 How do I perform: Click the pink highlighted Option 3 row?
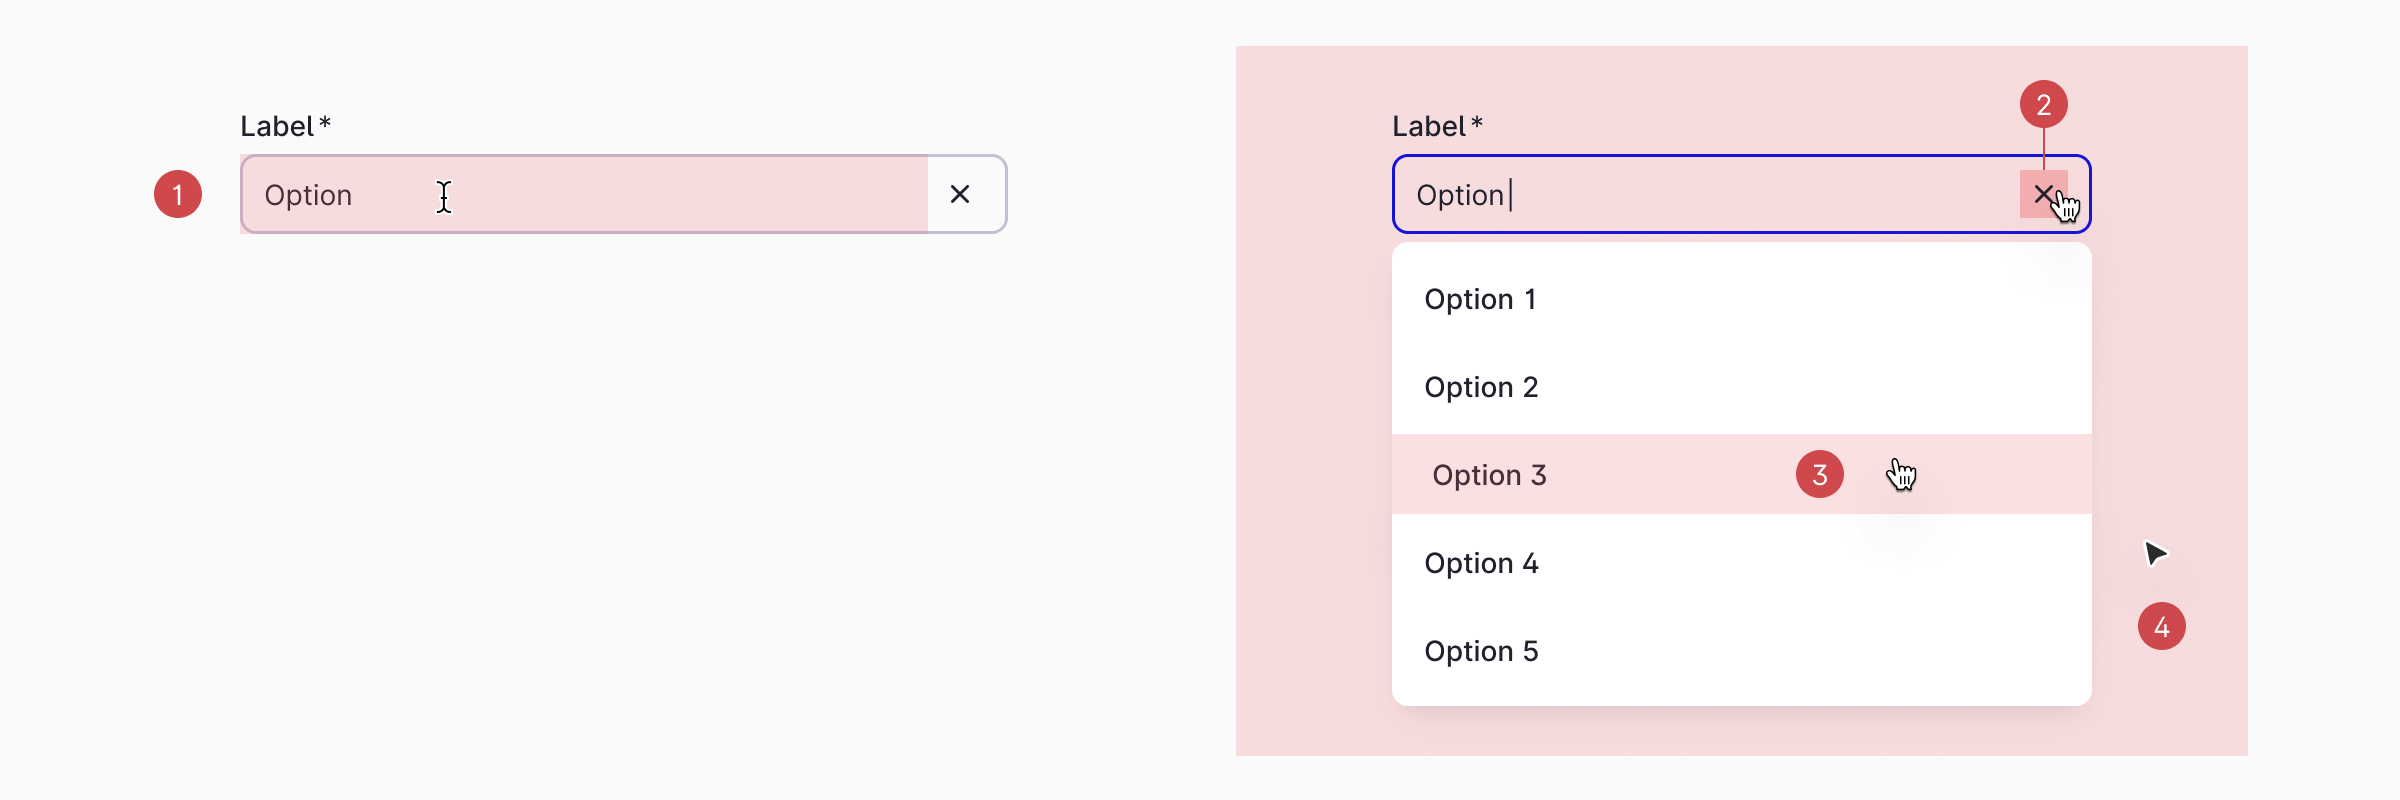[x=1600, y=474]
